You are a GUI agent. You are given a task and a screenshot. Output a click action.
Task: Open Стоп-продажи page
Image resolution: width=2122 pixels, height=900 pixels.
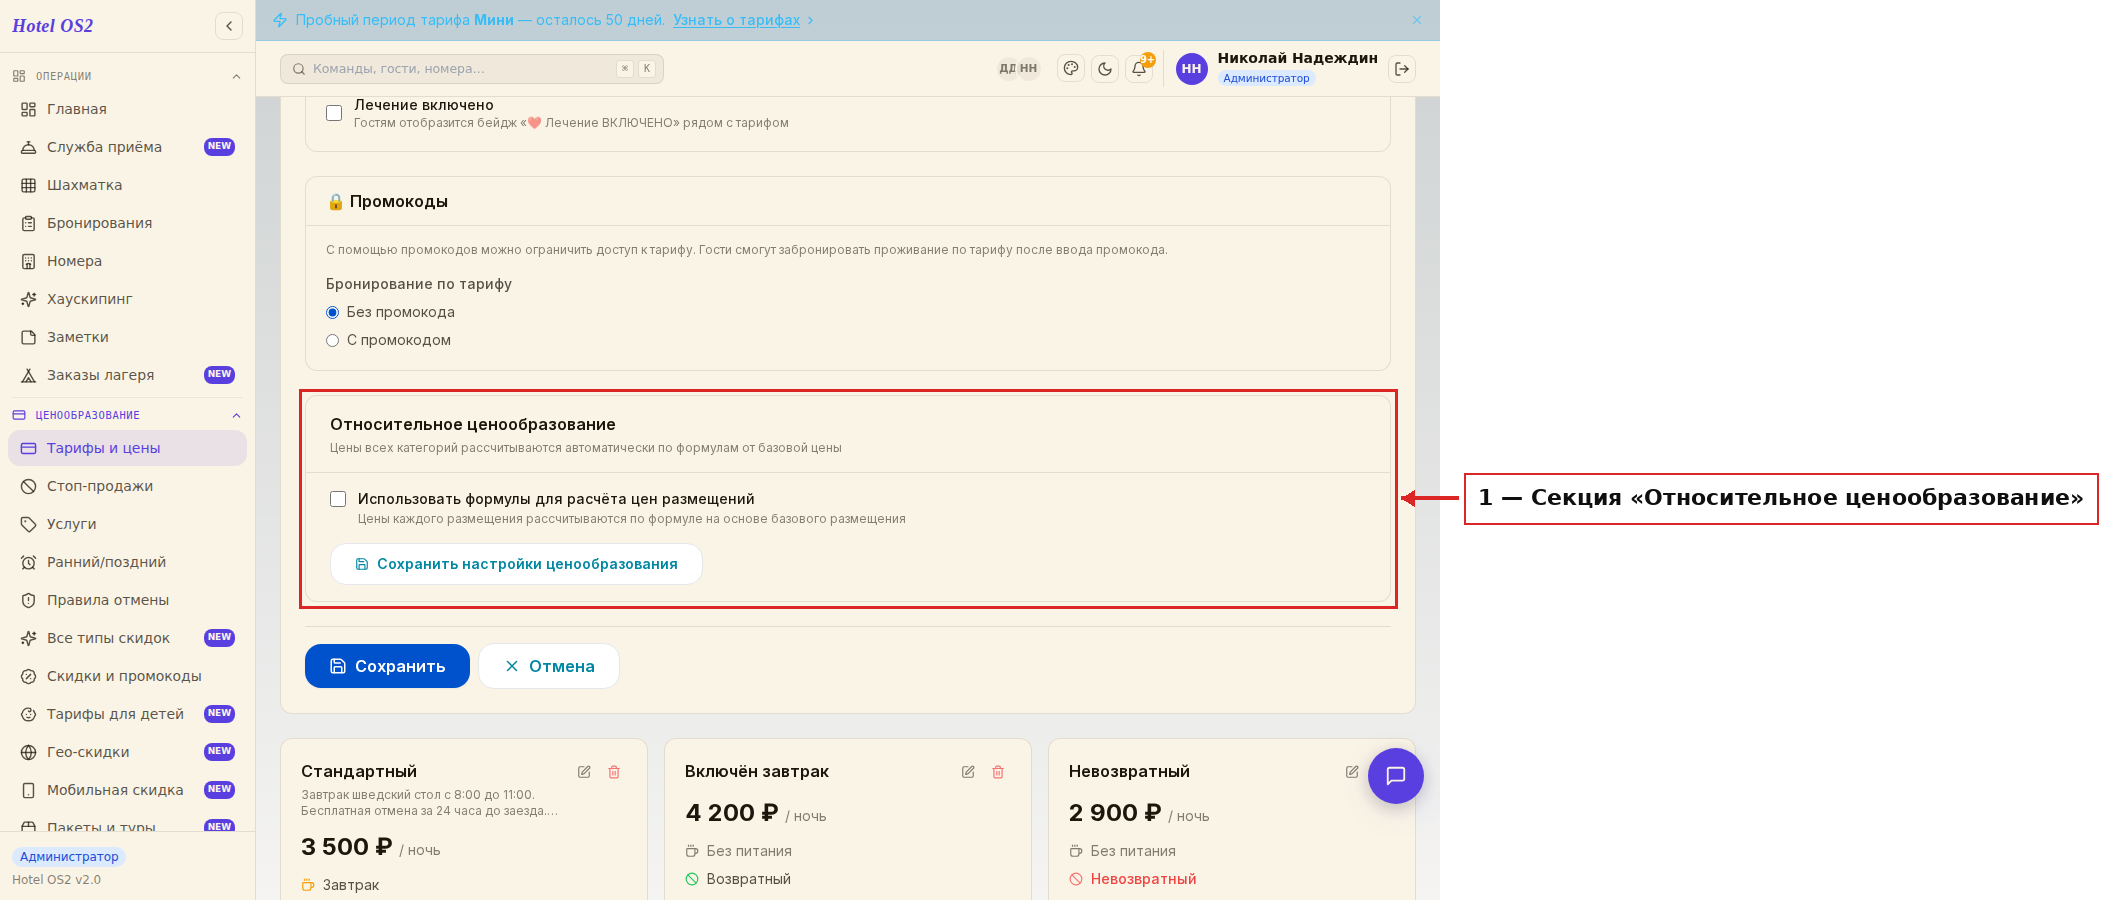click(127, 486)
